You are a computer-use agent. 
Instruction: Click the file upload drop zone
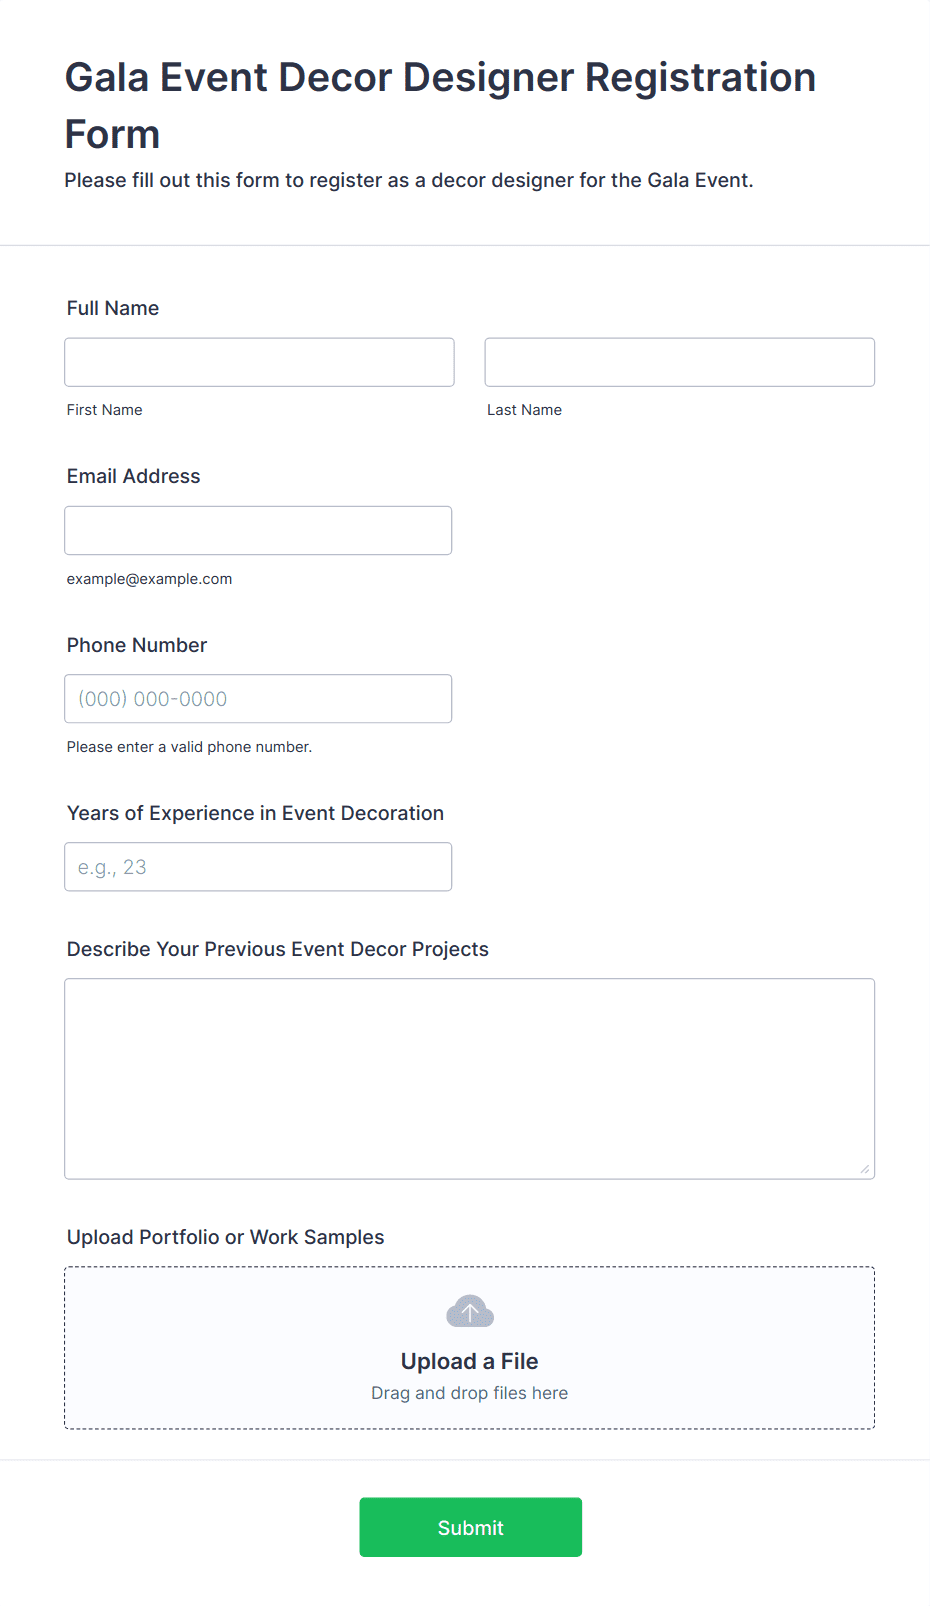point(470,1348)
